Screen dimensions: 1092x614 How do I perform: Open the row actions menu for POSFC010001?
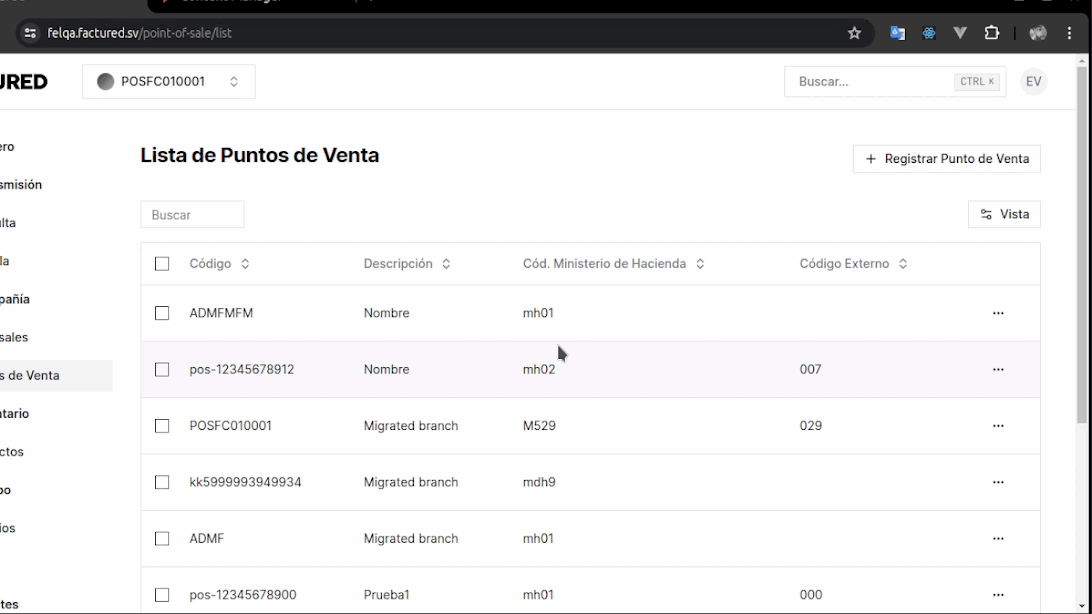(998, 425)
